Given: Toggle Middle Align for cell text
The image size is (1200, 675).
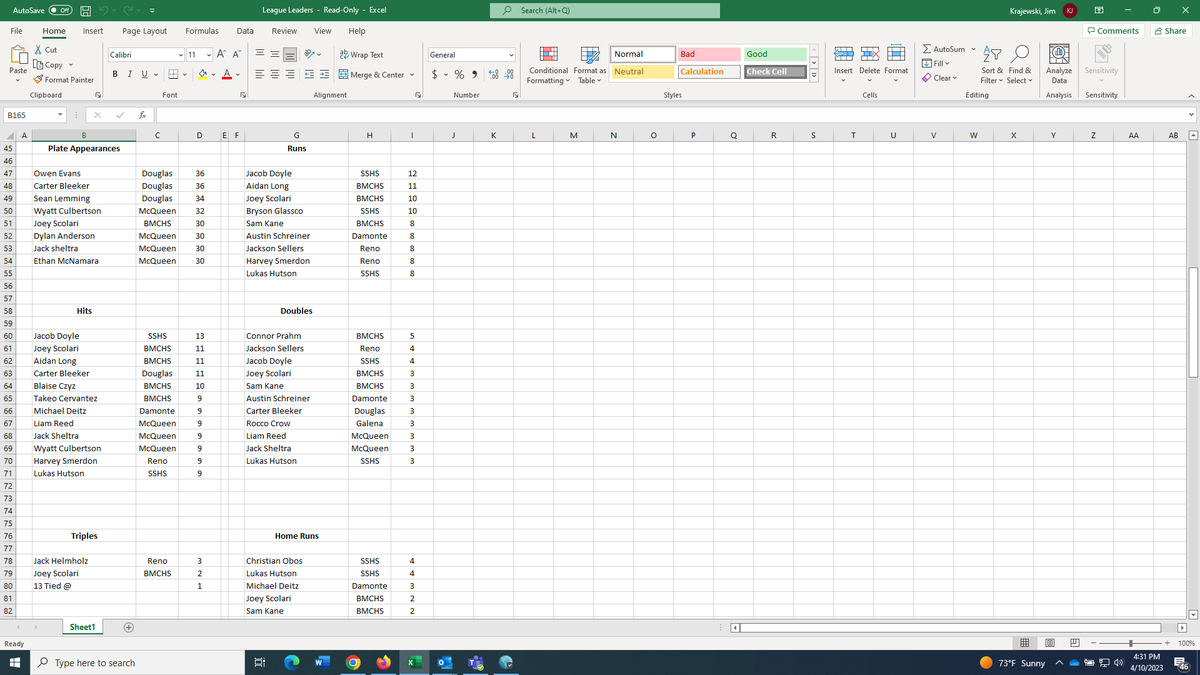Looking at the screenshot, I should pyautogui.click(x=277, y=55).
